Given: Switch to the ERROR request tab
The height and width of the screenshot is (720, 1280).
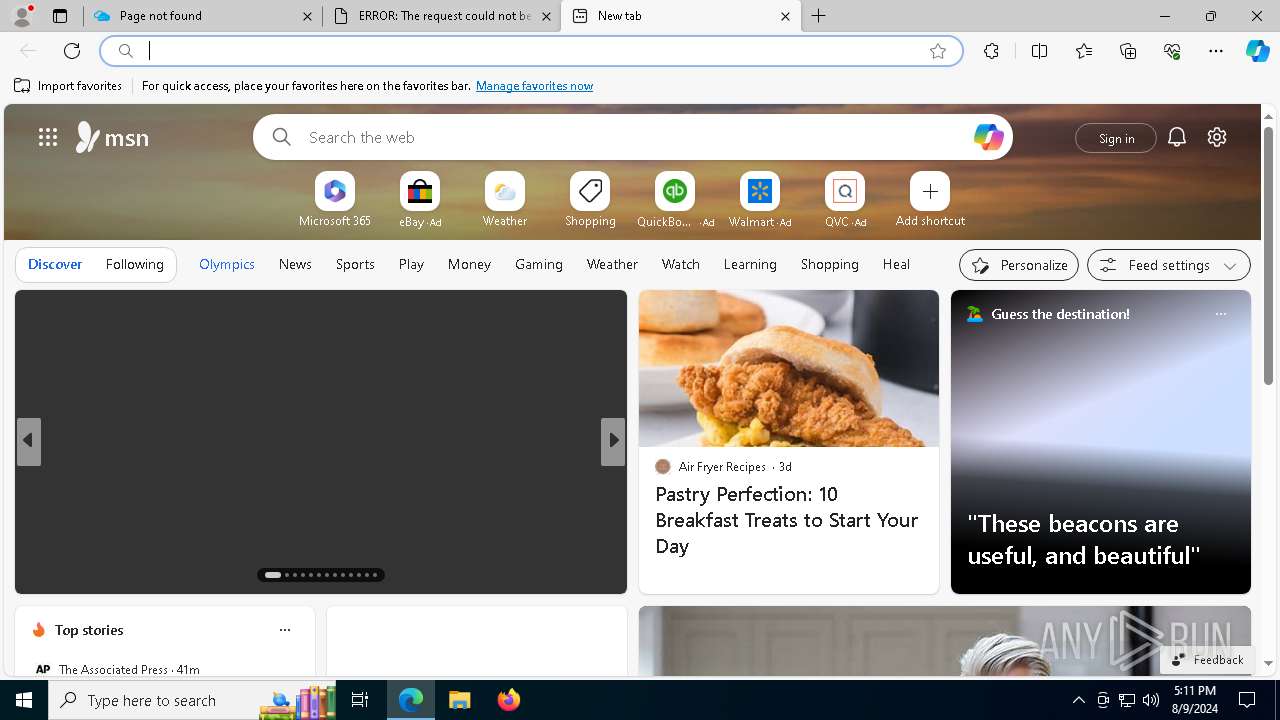Looking at the screenshot, I should (442, 16).
